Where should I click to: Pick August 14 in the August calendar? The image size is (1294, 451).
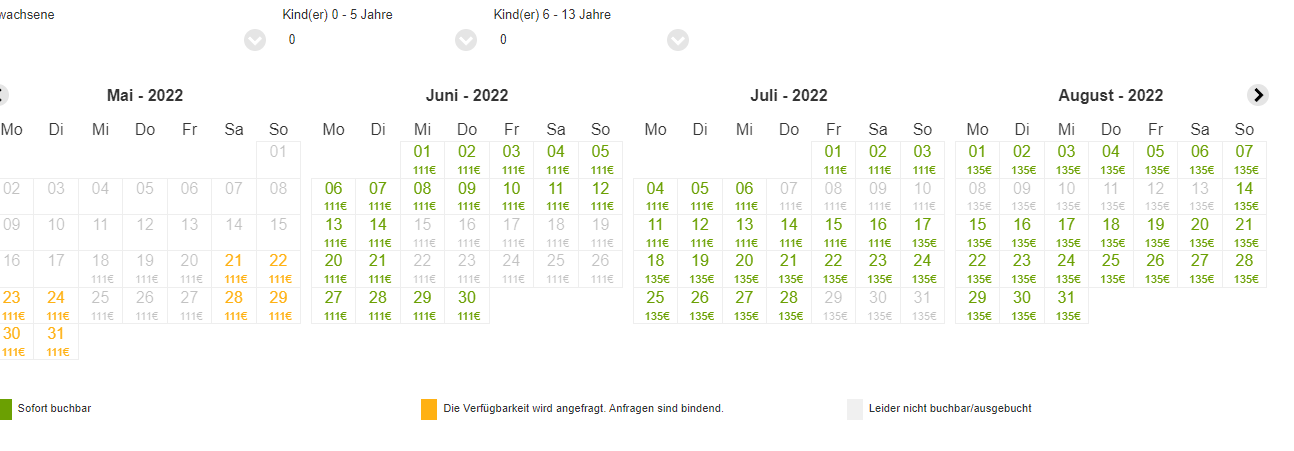(1244, 196)
